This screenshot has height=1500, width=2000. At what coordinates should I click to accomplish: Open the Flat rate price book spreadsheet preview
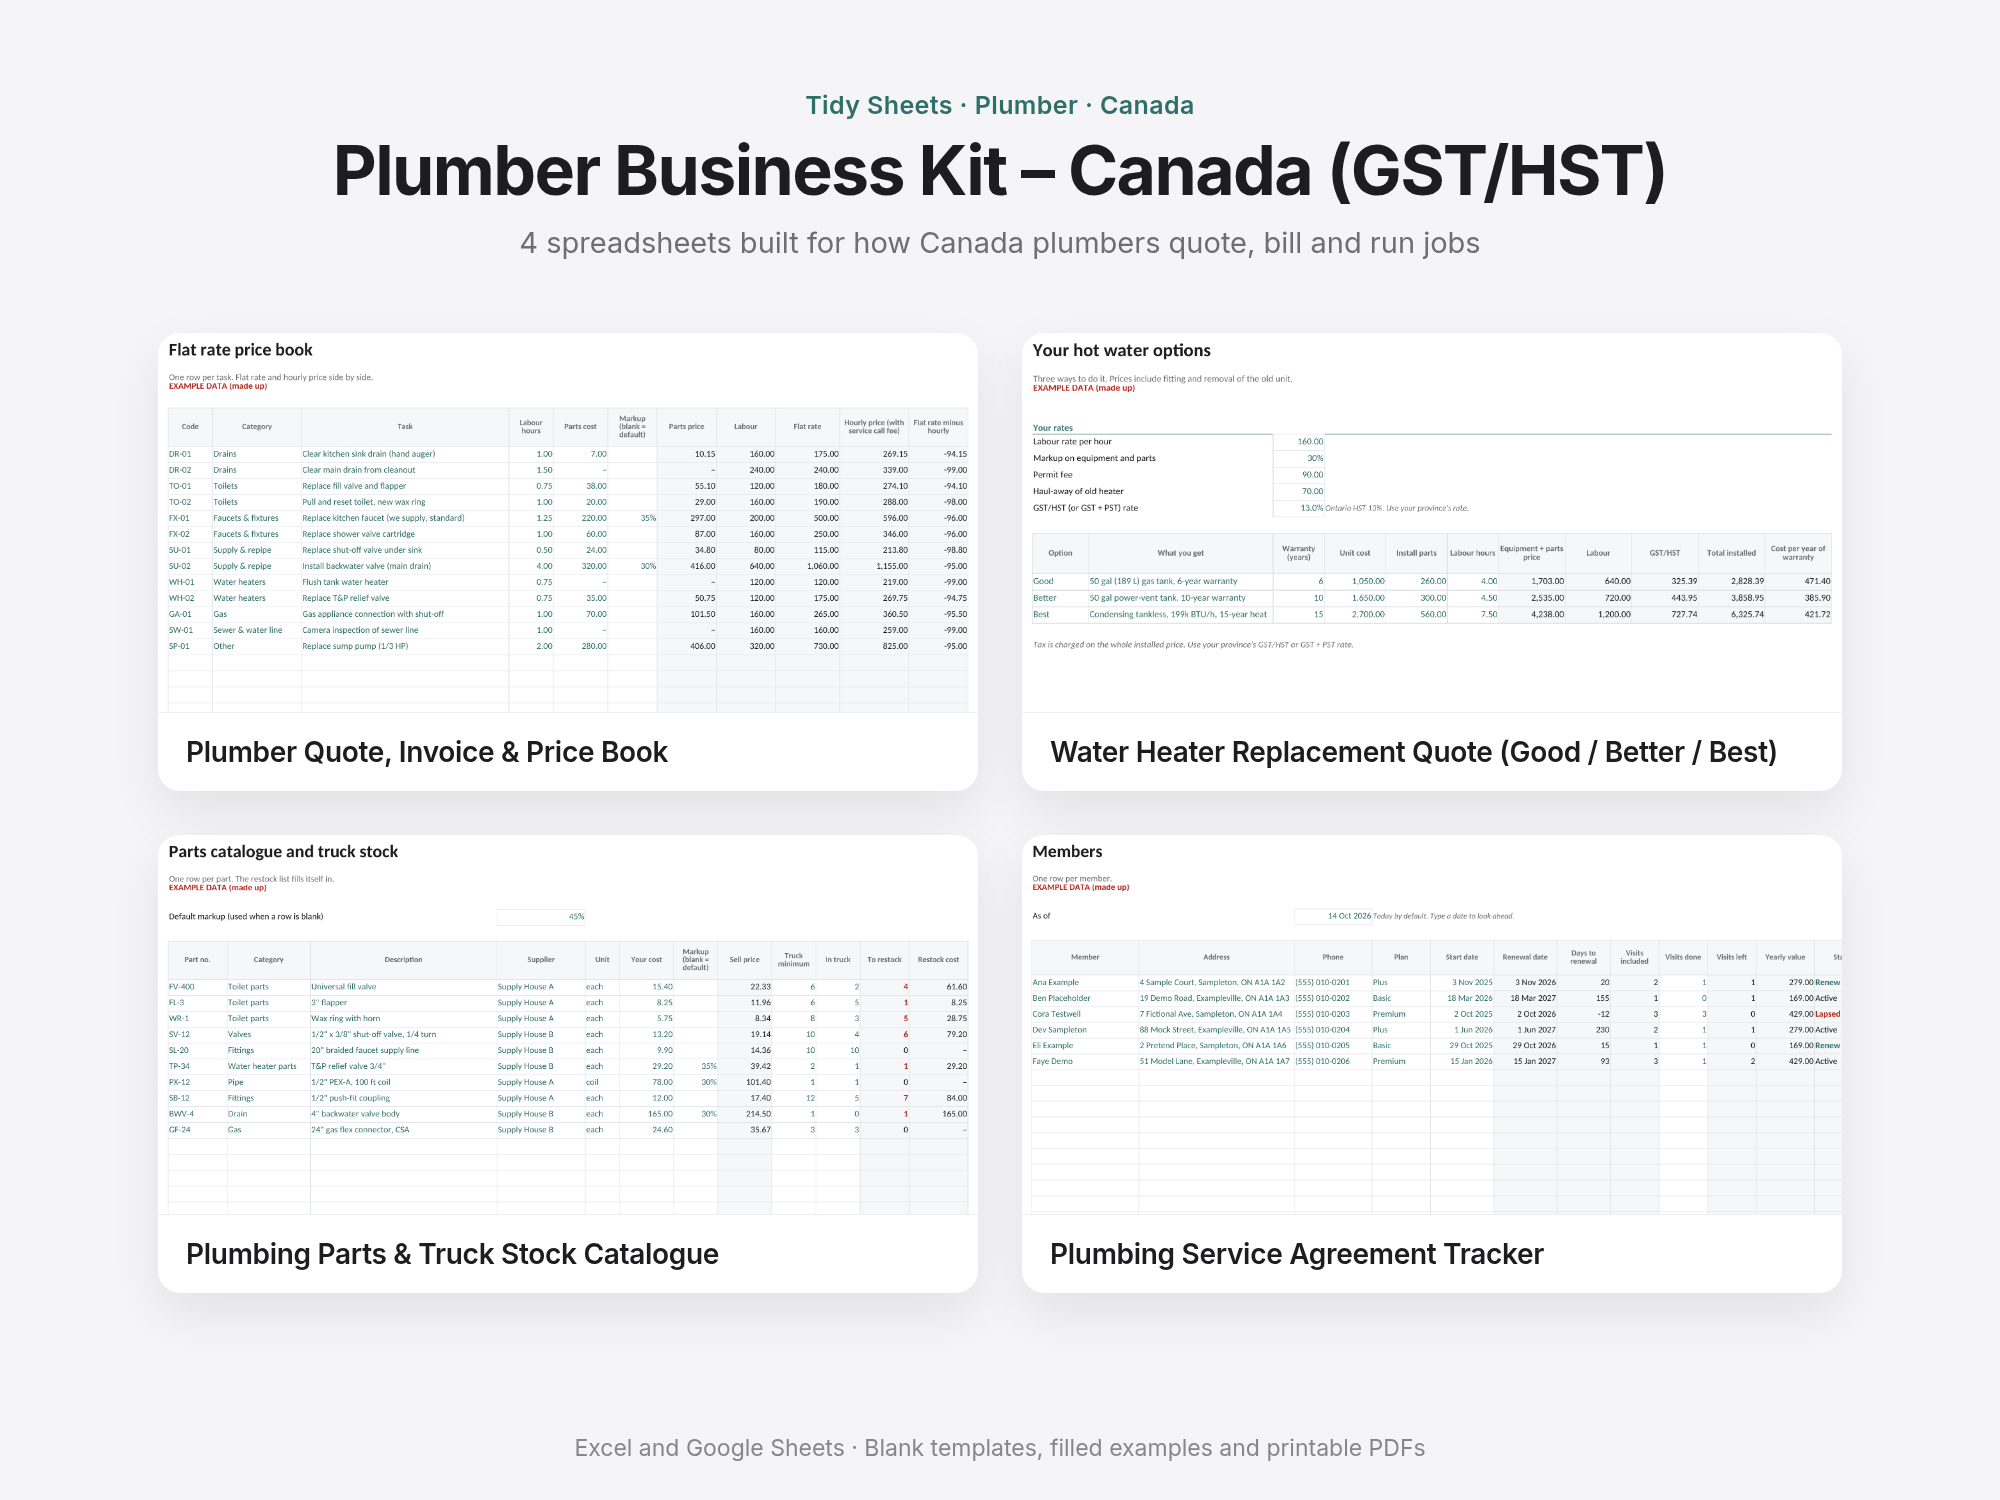tap(568, 523)
